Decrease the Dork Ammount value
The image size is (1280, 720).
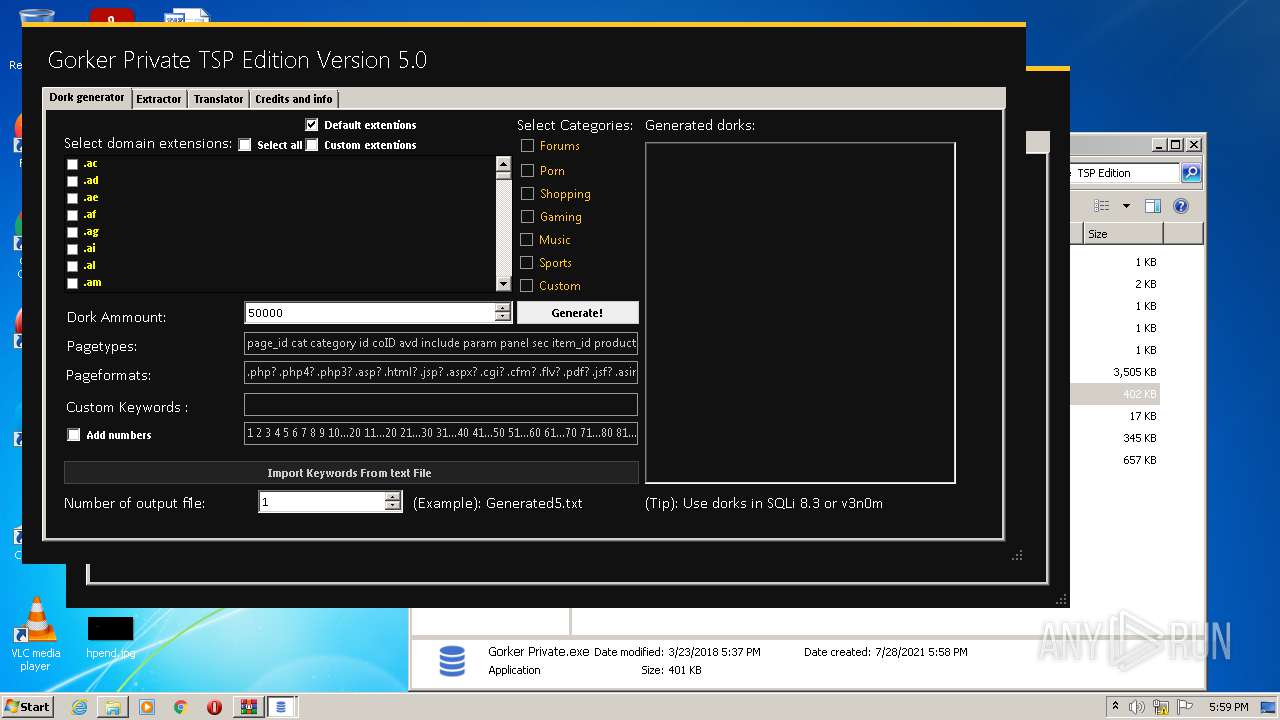(x=503, y=318)
